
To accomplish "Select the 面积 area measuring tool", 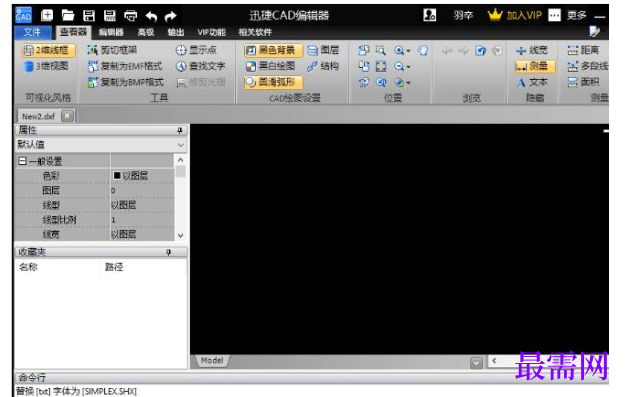I will tap(583, 82).
